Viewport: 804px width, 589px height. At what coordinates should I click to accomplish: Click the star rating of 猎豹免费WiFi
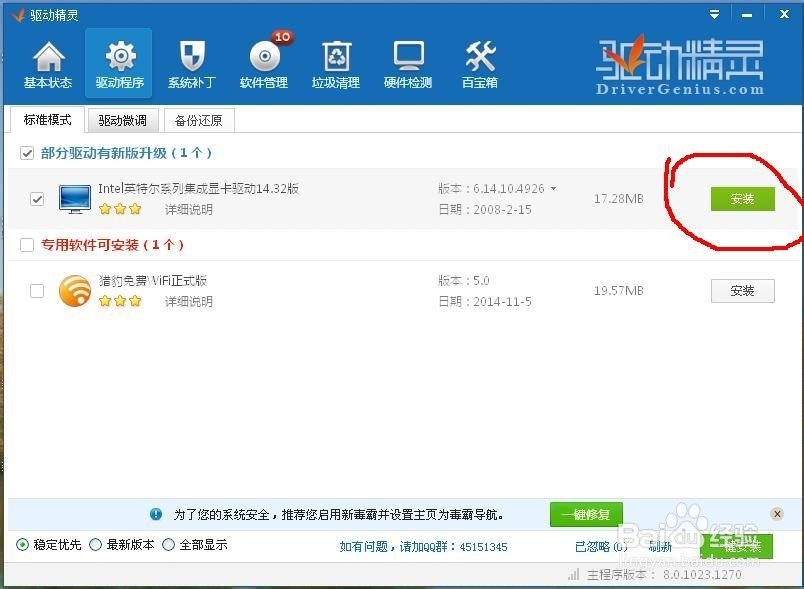(120, 301)
